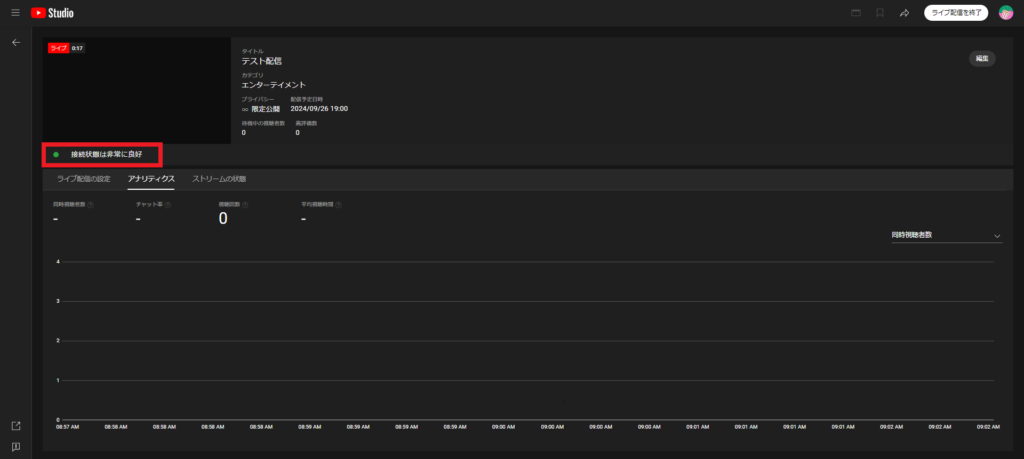Select the アナリティクス tab

tap(151, 179)
